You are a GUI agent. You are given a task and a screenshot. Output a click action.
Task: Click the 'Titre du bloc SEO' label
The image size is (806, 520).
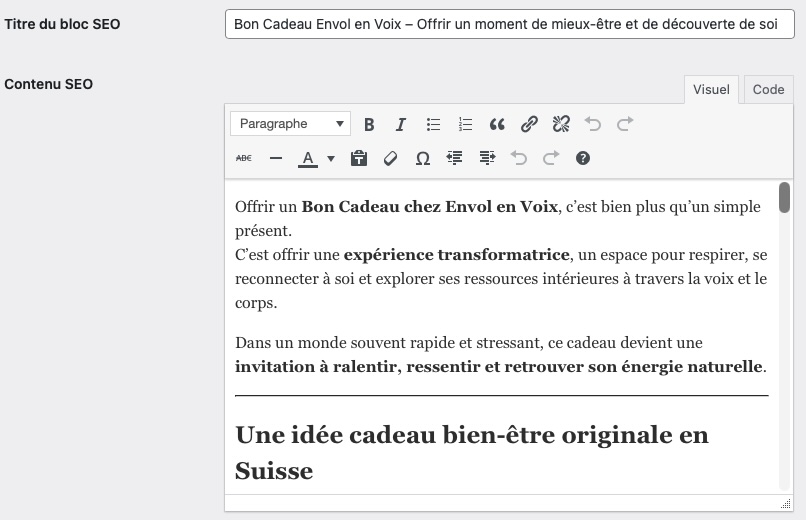point(62,24)
